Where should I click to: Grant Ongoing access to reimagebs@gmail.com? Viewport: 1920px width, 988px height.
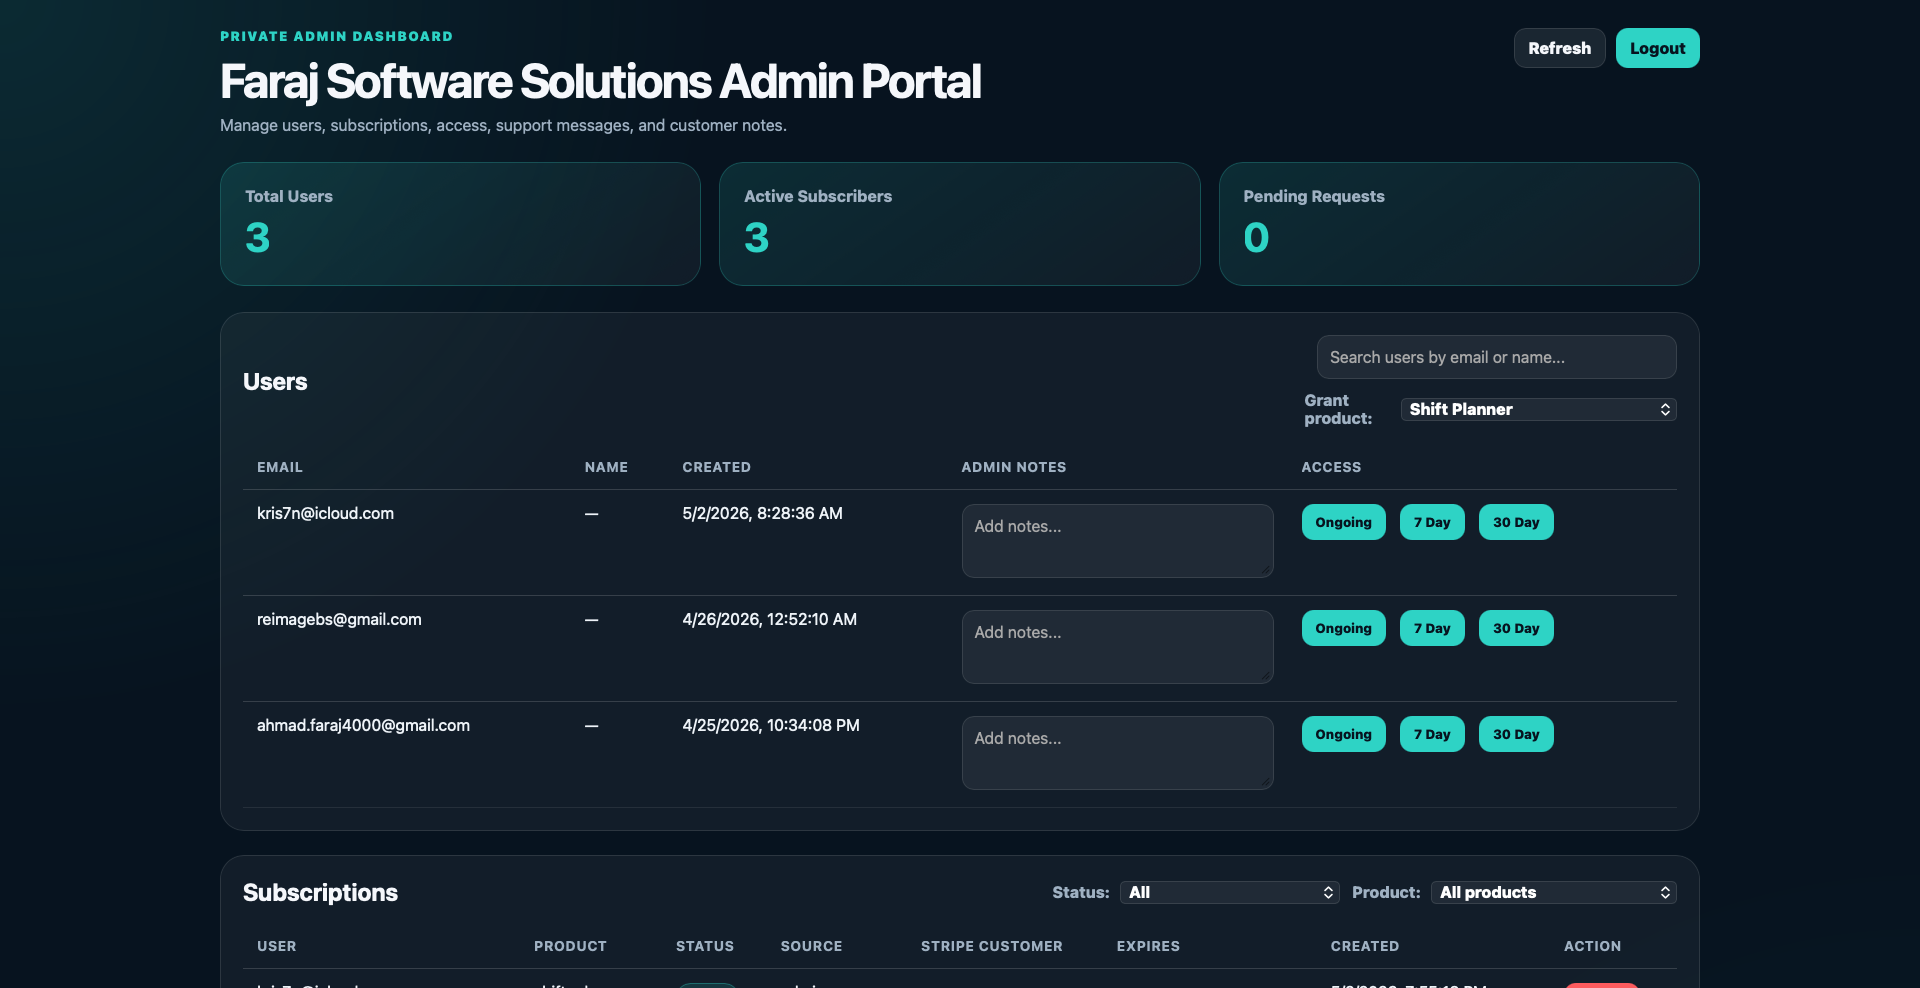coord(1343,628)
